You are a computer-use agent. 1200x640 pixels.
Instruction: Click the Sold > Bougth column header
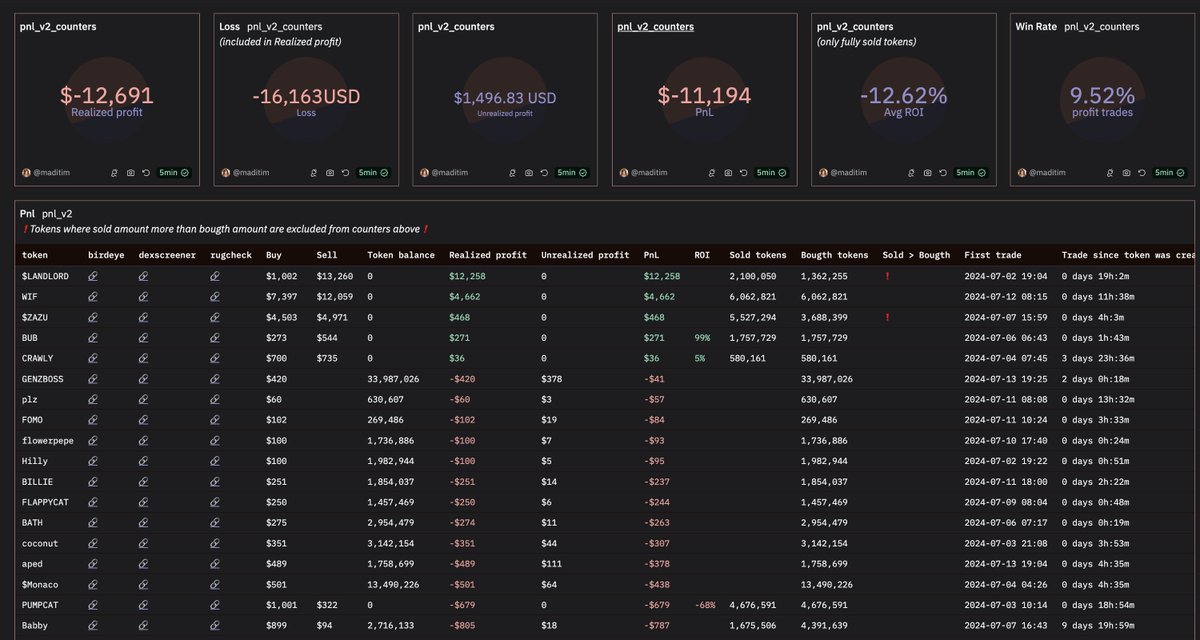click(916, 255)
